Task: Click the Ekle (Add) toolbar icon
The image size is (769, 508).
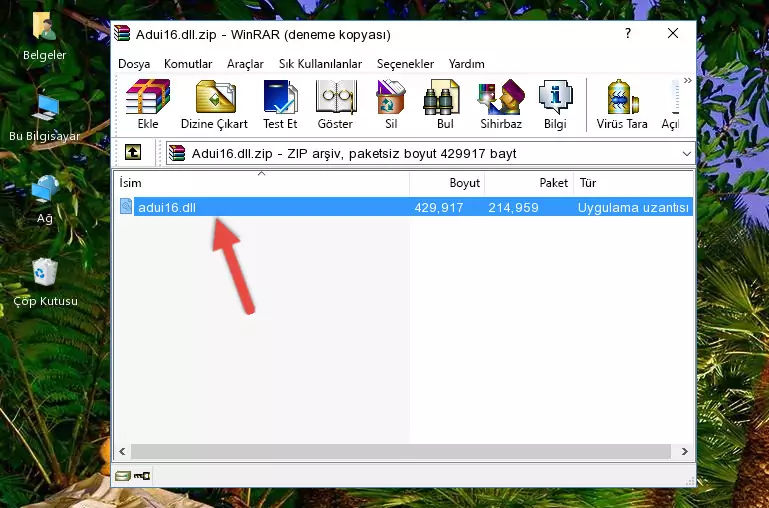Action: [148, 104]
